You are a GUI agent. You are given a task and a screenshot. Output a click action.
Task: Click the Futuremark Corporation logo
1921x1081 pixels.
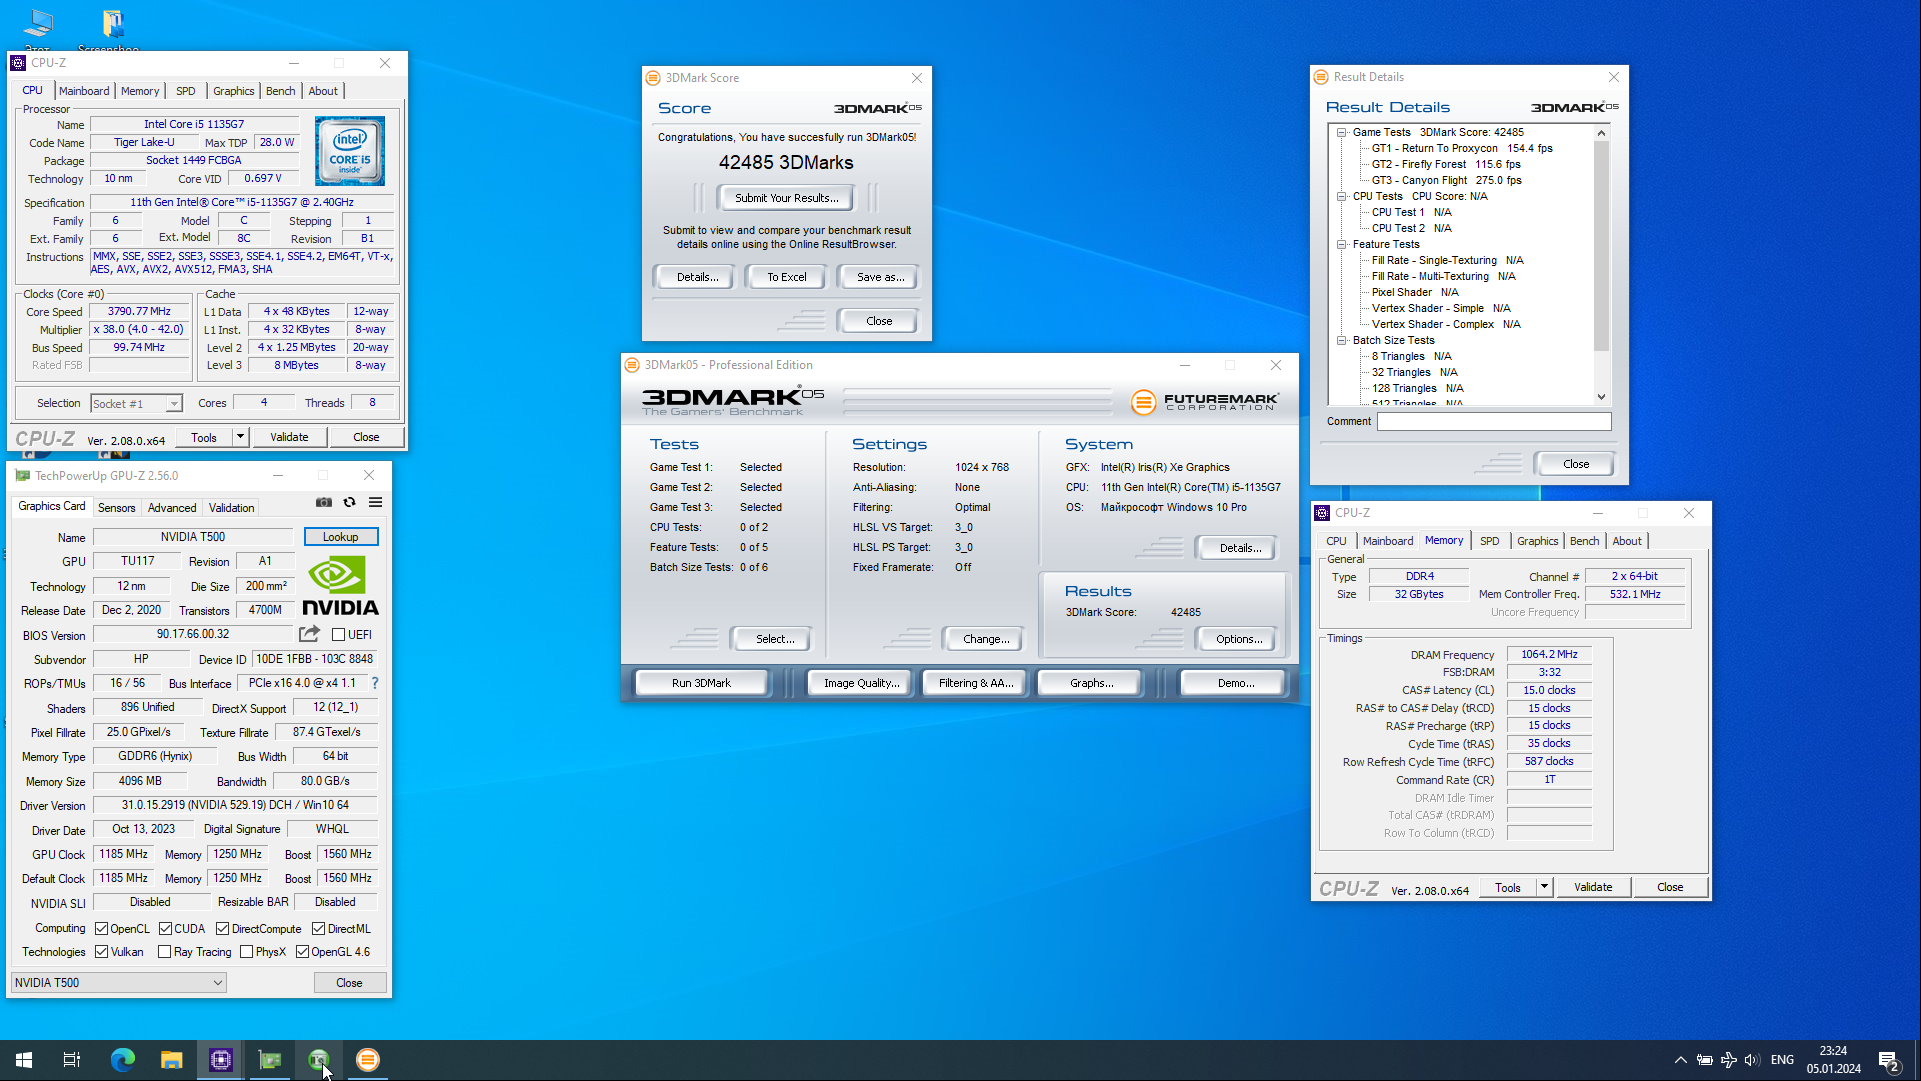[1204, 402]
